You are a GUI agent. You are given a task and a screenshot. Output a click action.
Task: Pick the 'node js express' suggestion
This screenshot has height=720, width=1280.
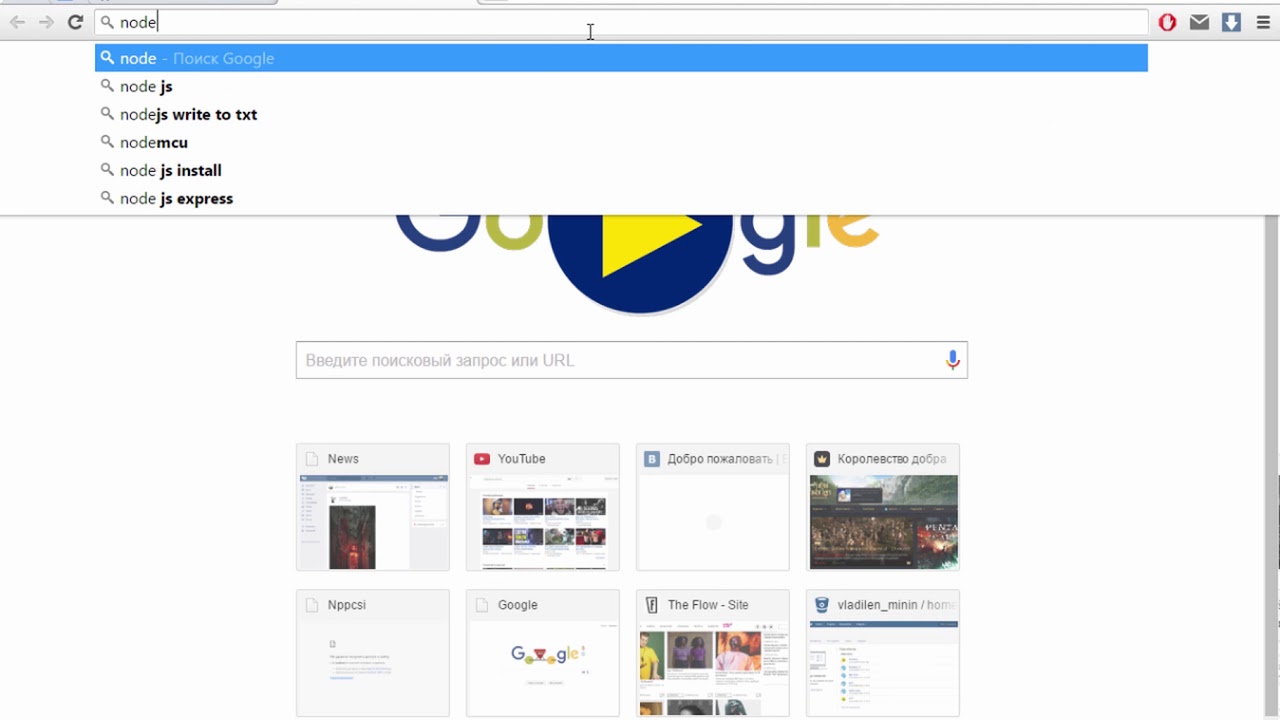click(621, 198)
